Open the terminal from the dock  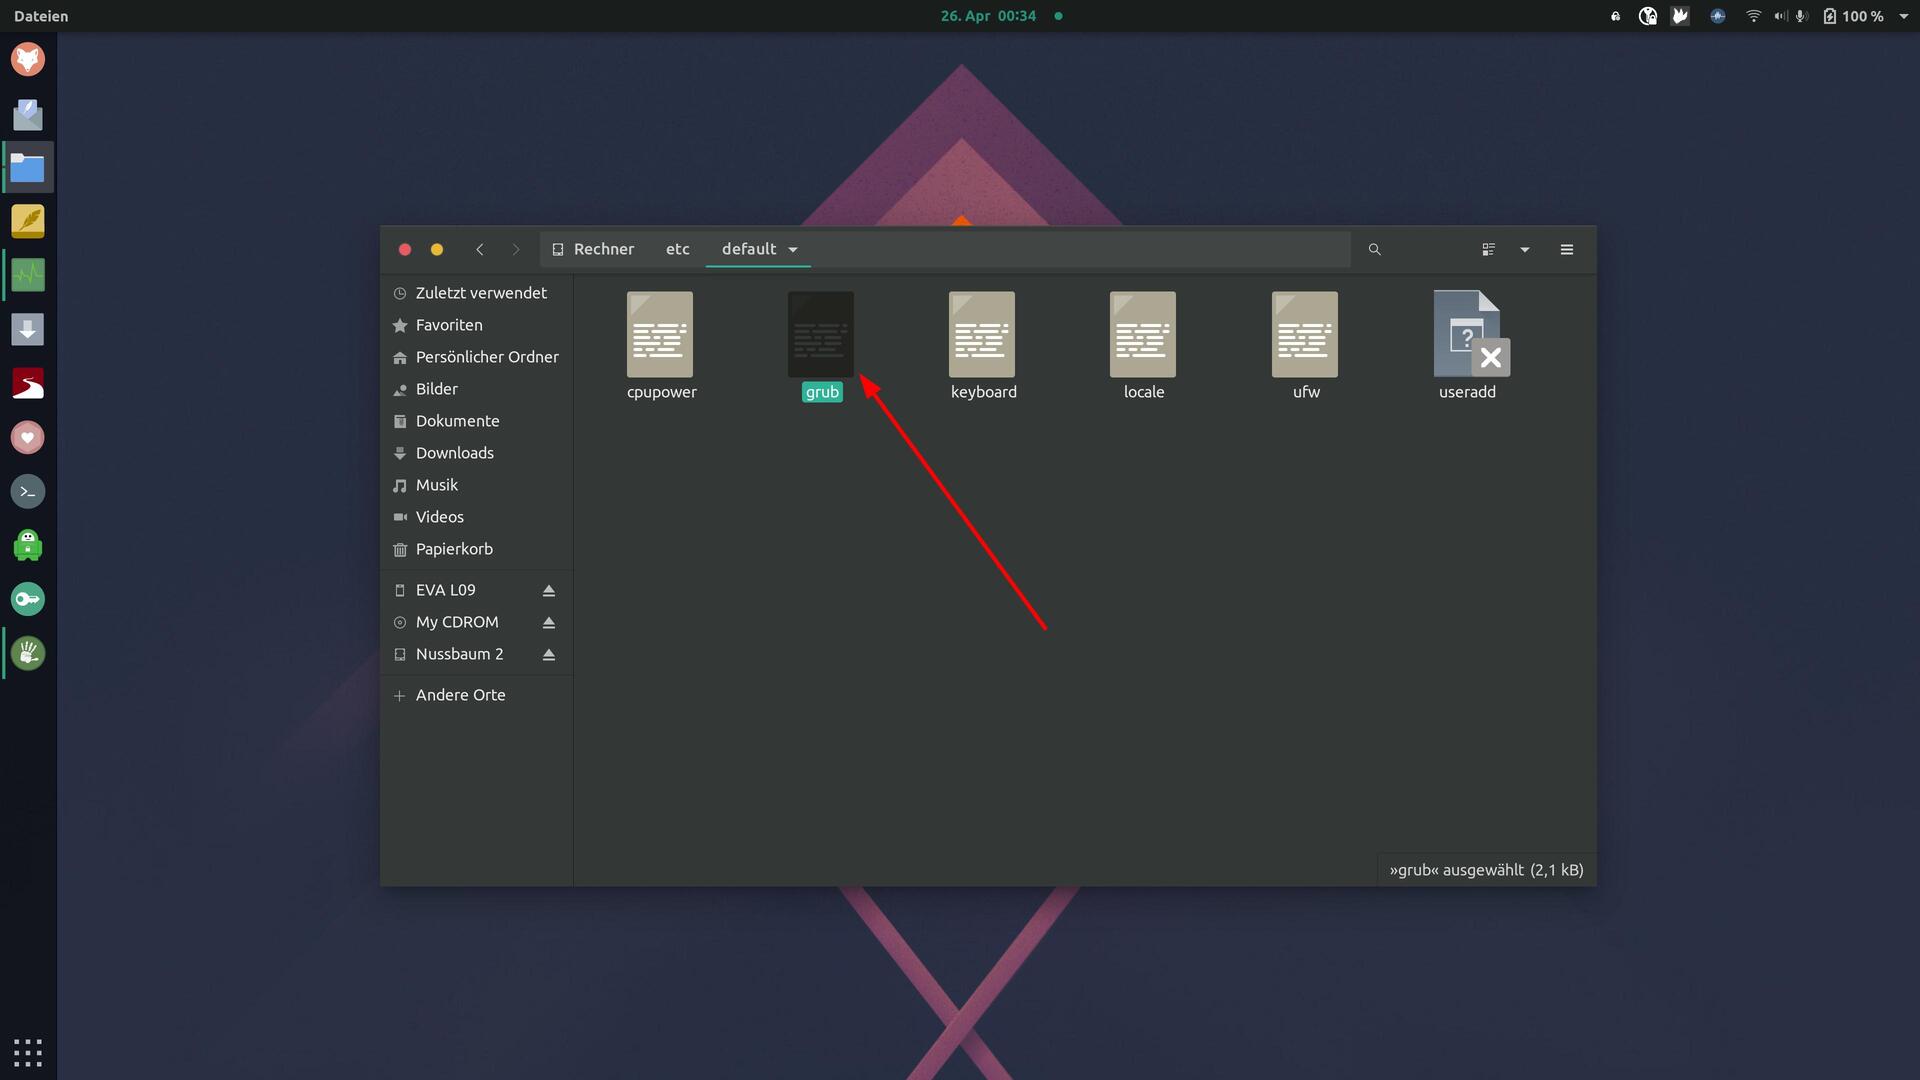28,491
